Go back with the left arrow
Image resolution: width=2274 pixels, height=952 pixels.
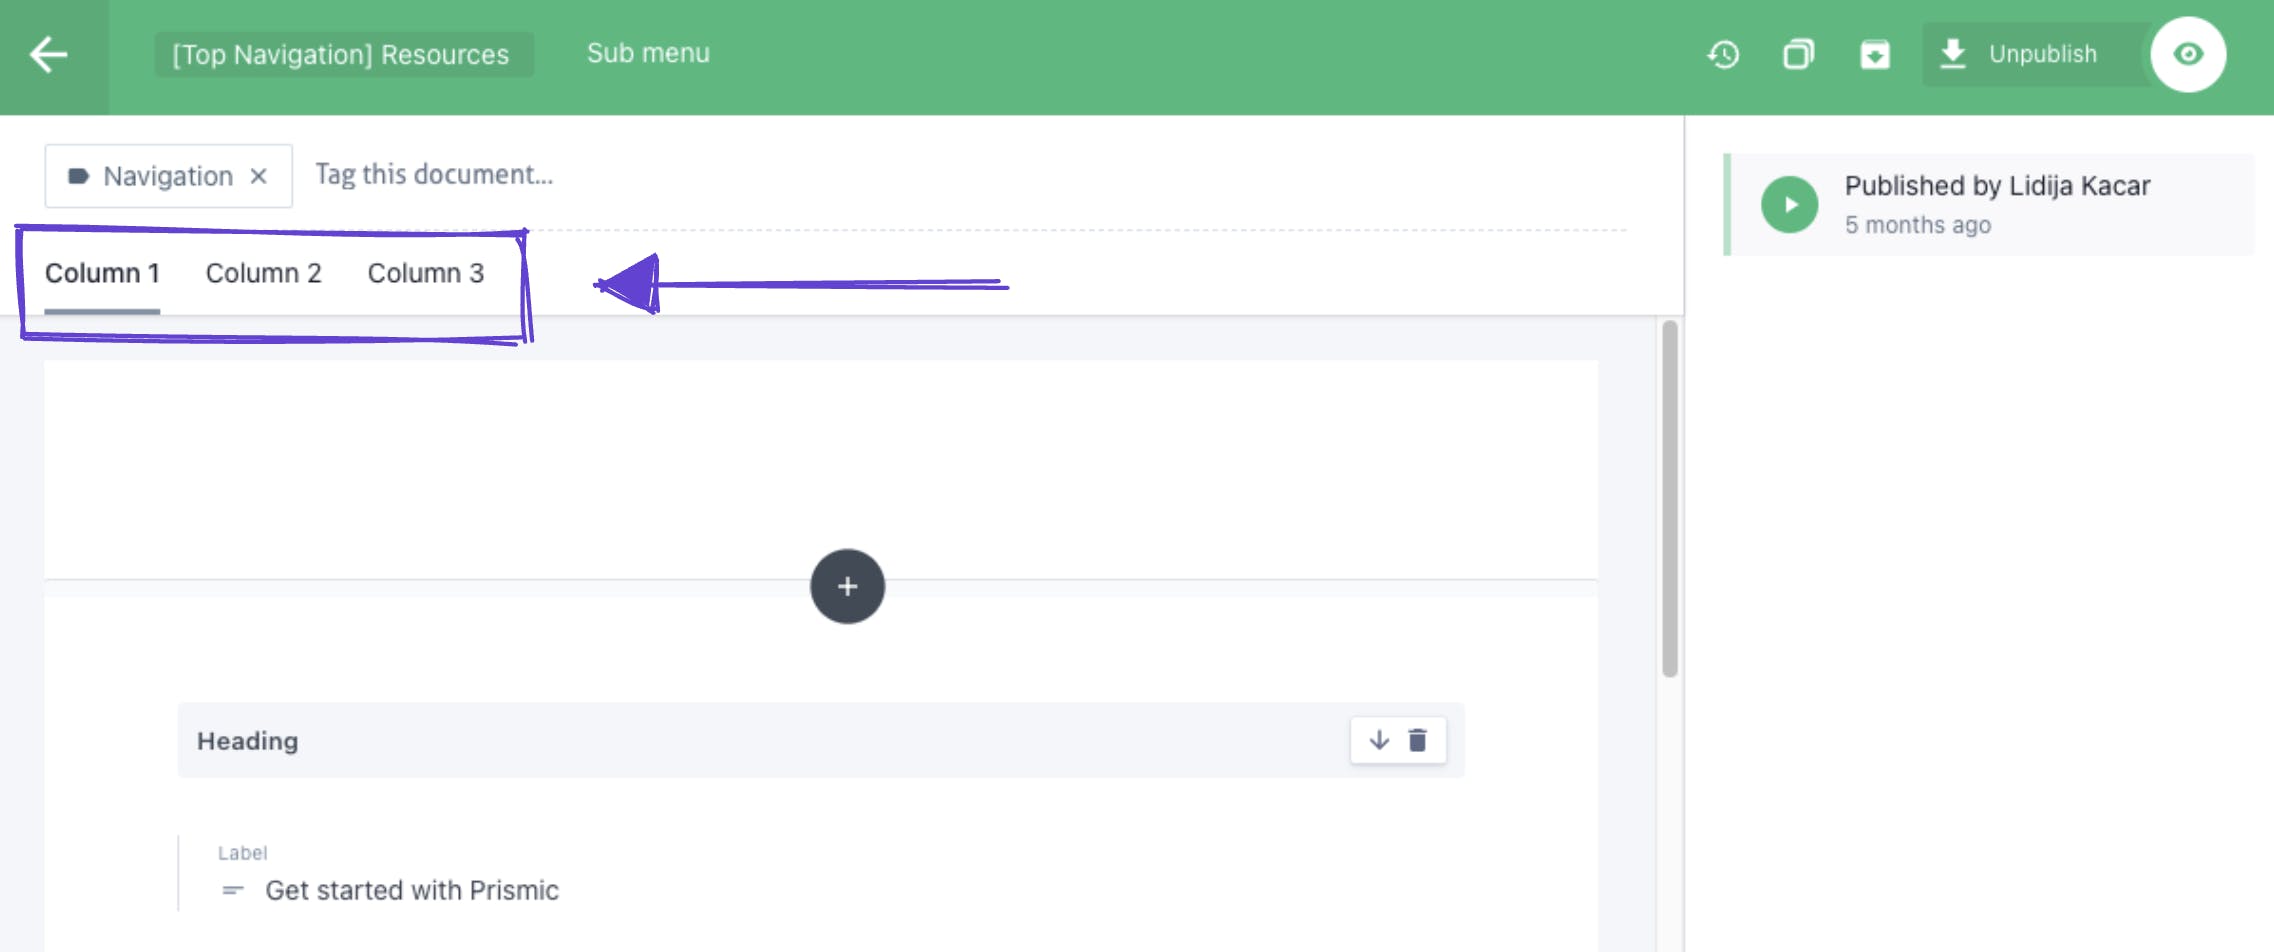pos(49,55)
